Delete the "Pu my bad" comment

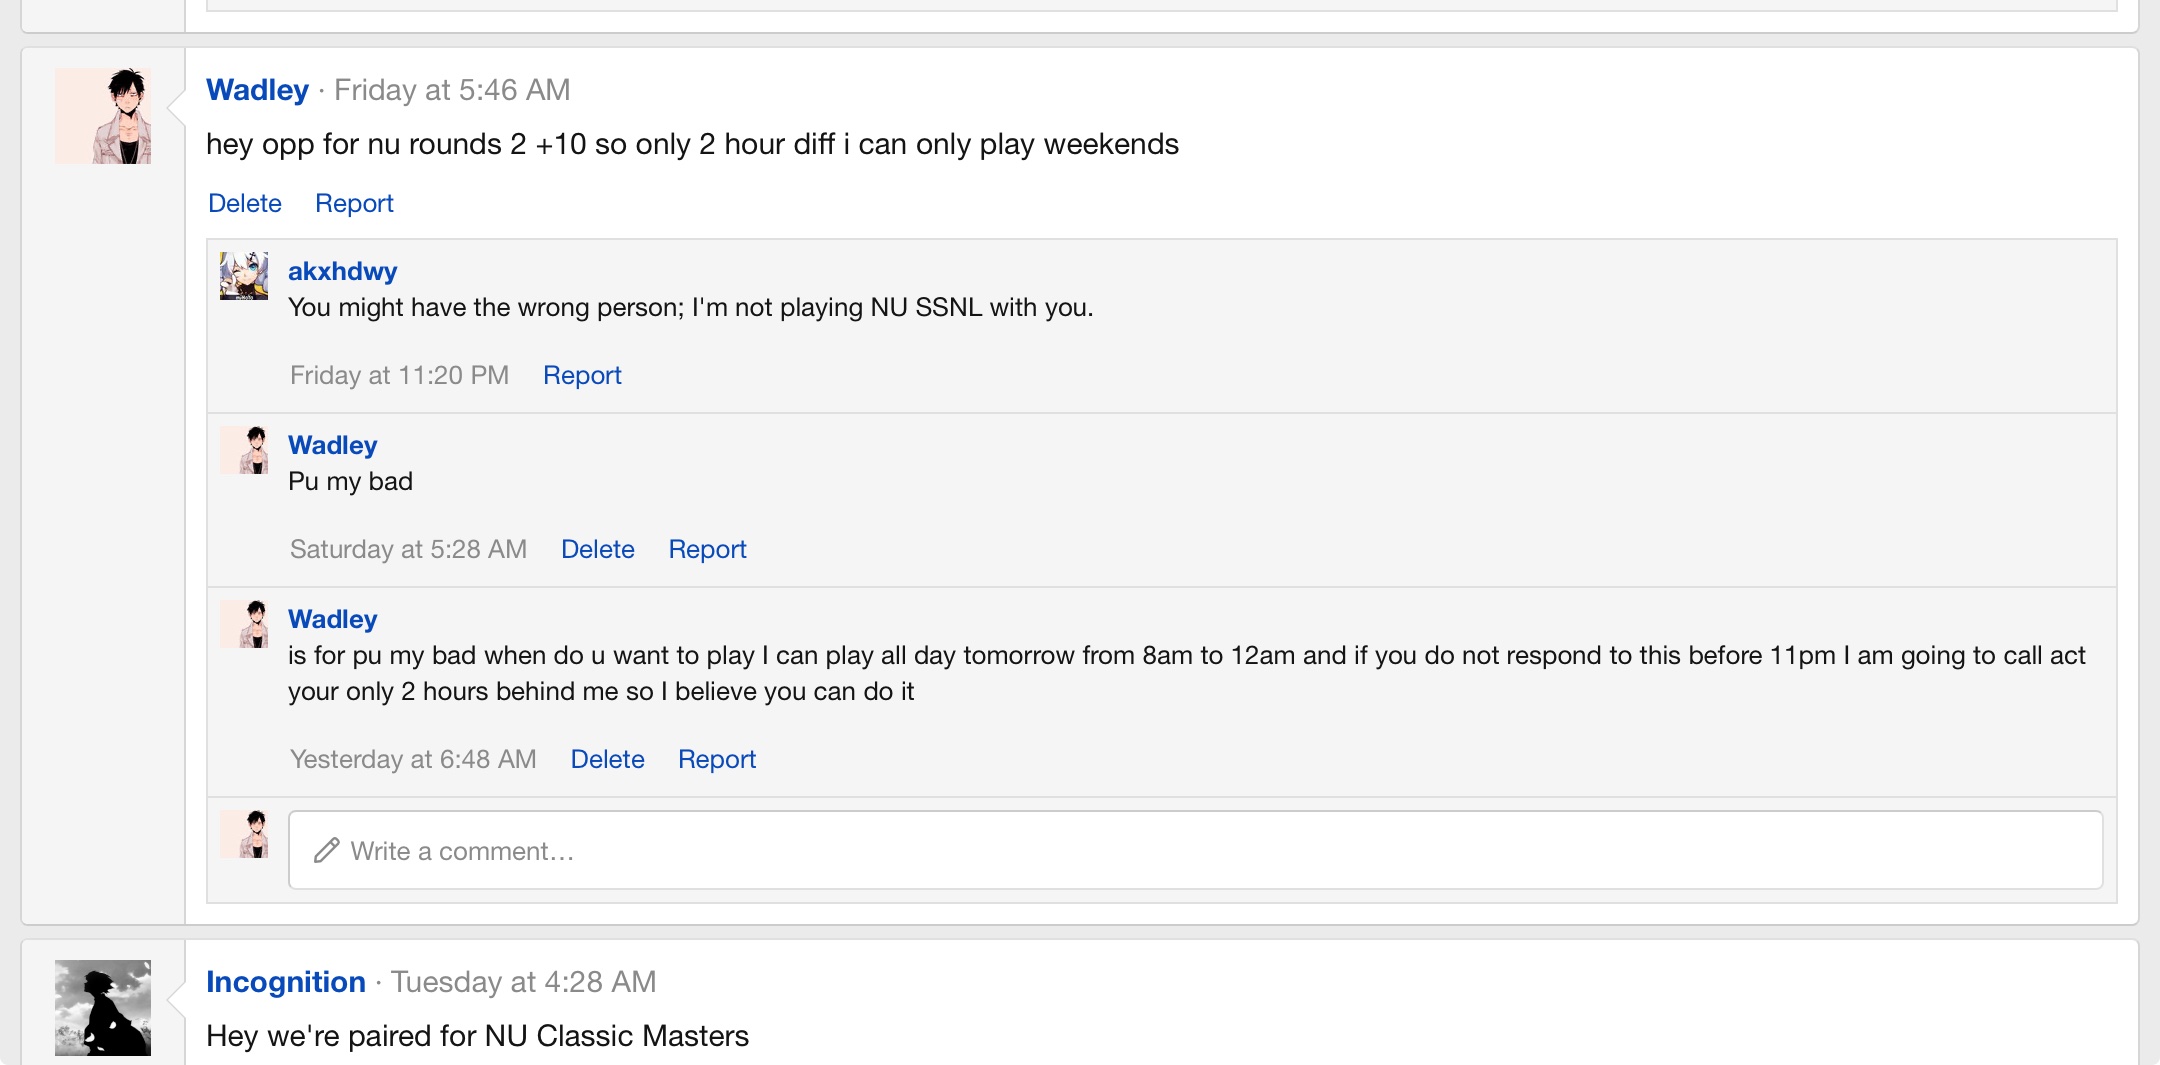tap(597, 549)
